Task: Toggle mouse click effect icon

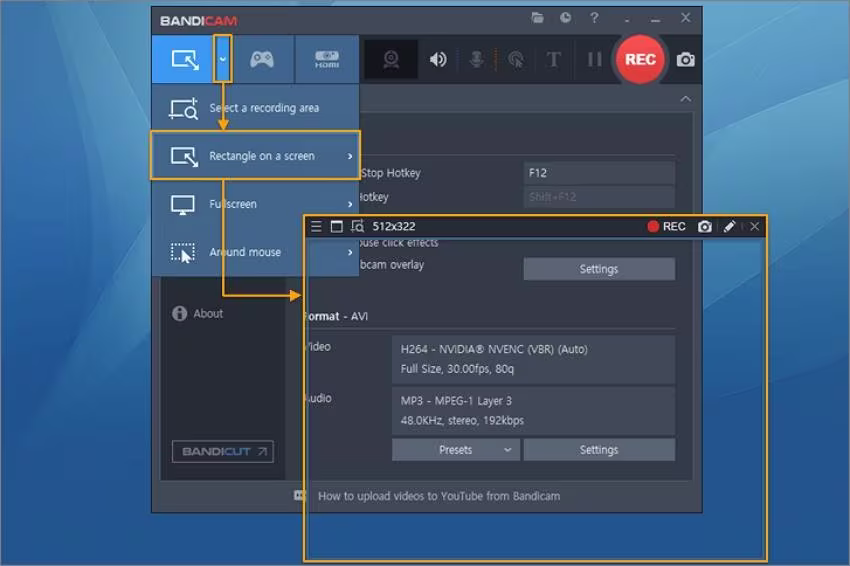Action: pyautogui.click(x=516, y=59)
